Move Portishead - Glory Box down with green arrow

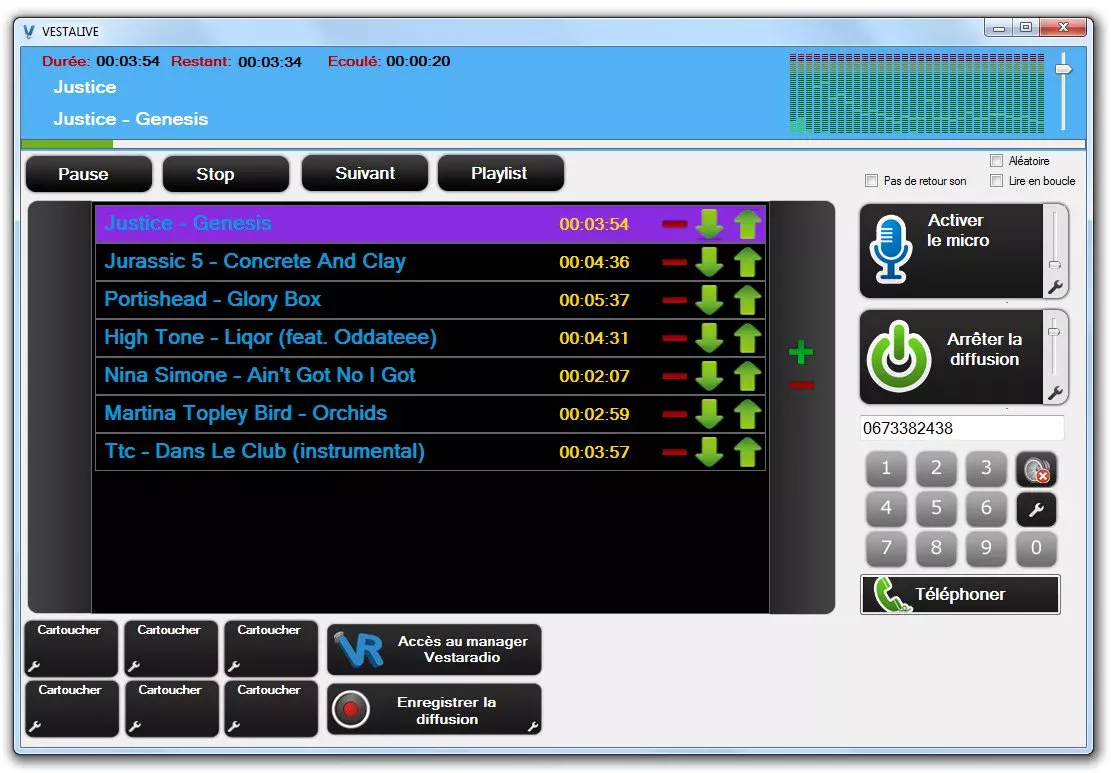(709, 300)
